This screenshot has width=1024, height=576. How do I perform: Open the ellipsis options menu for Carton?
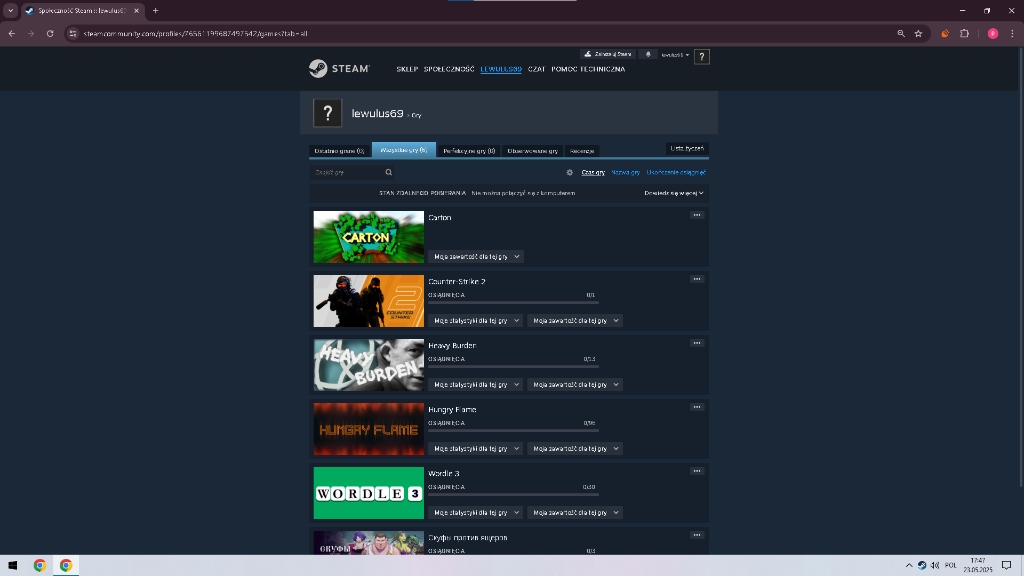pyautogui.click(x=696, y=215)
